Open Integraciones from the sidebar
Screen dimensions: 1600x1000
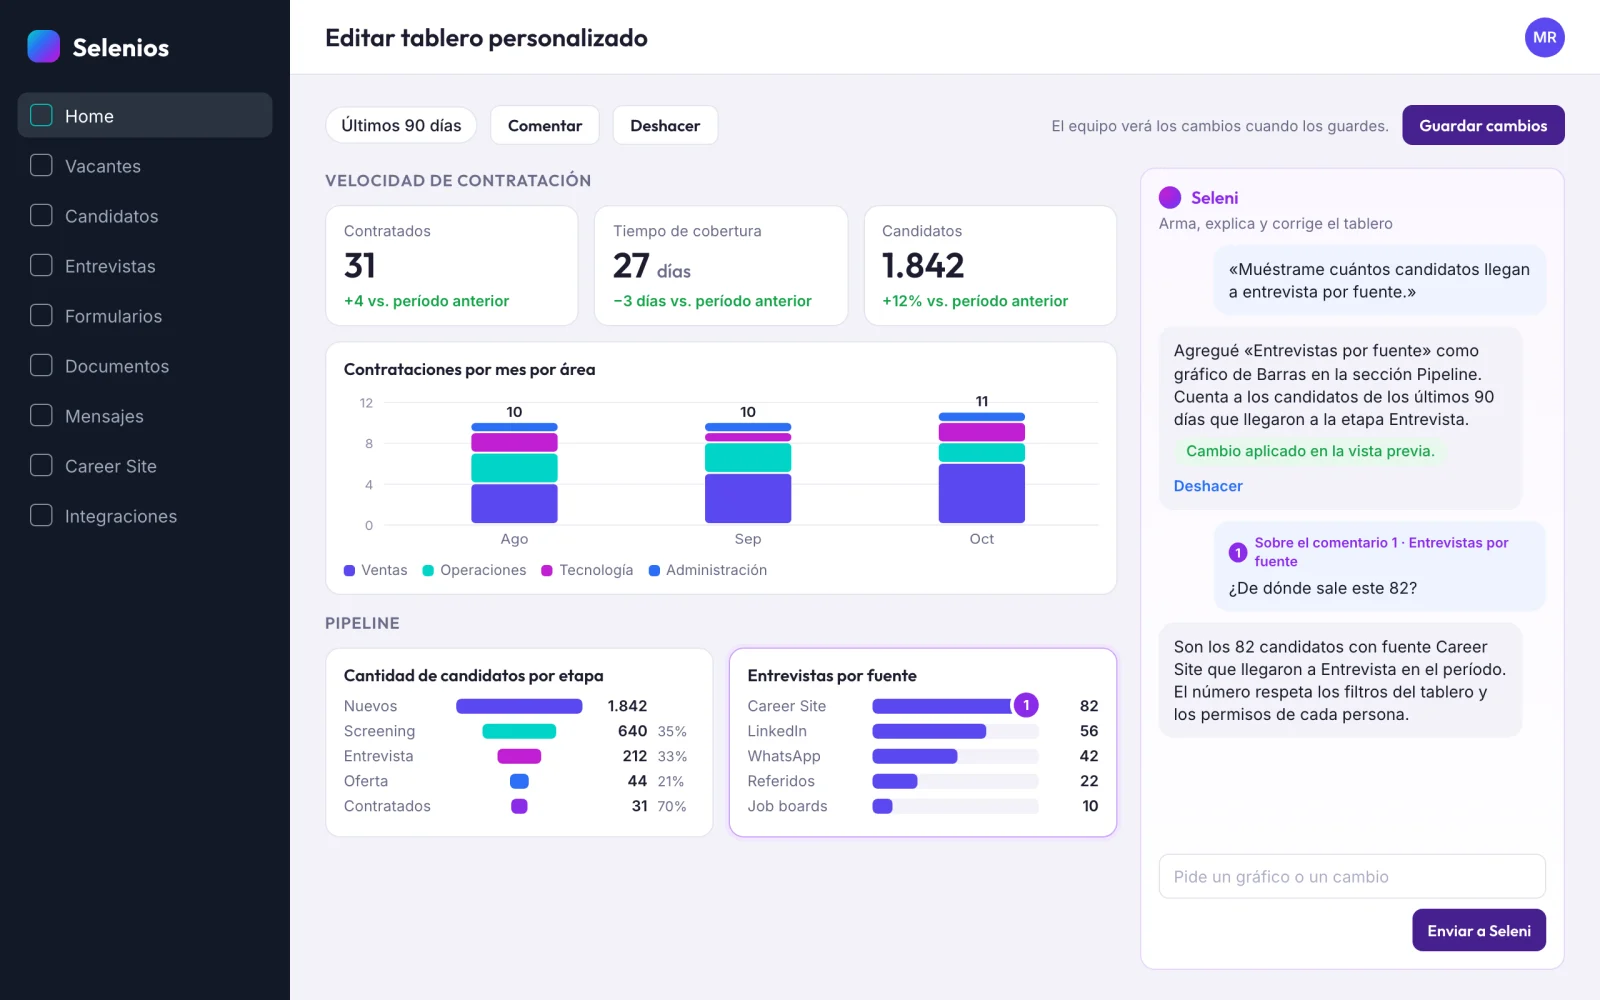(x=145, y=515)
